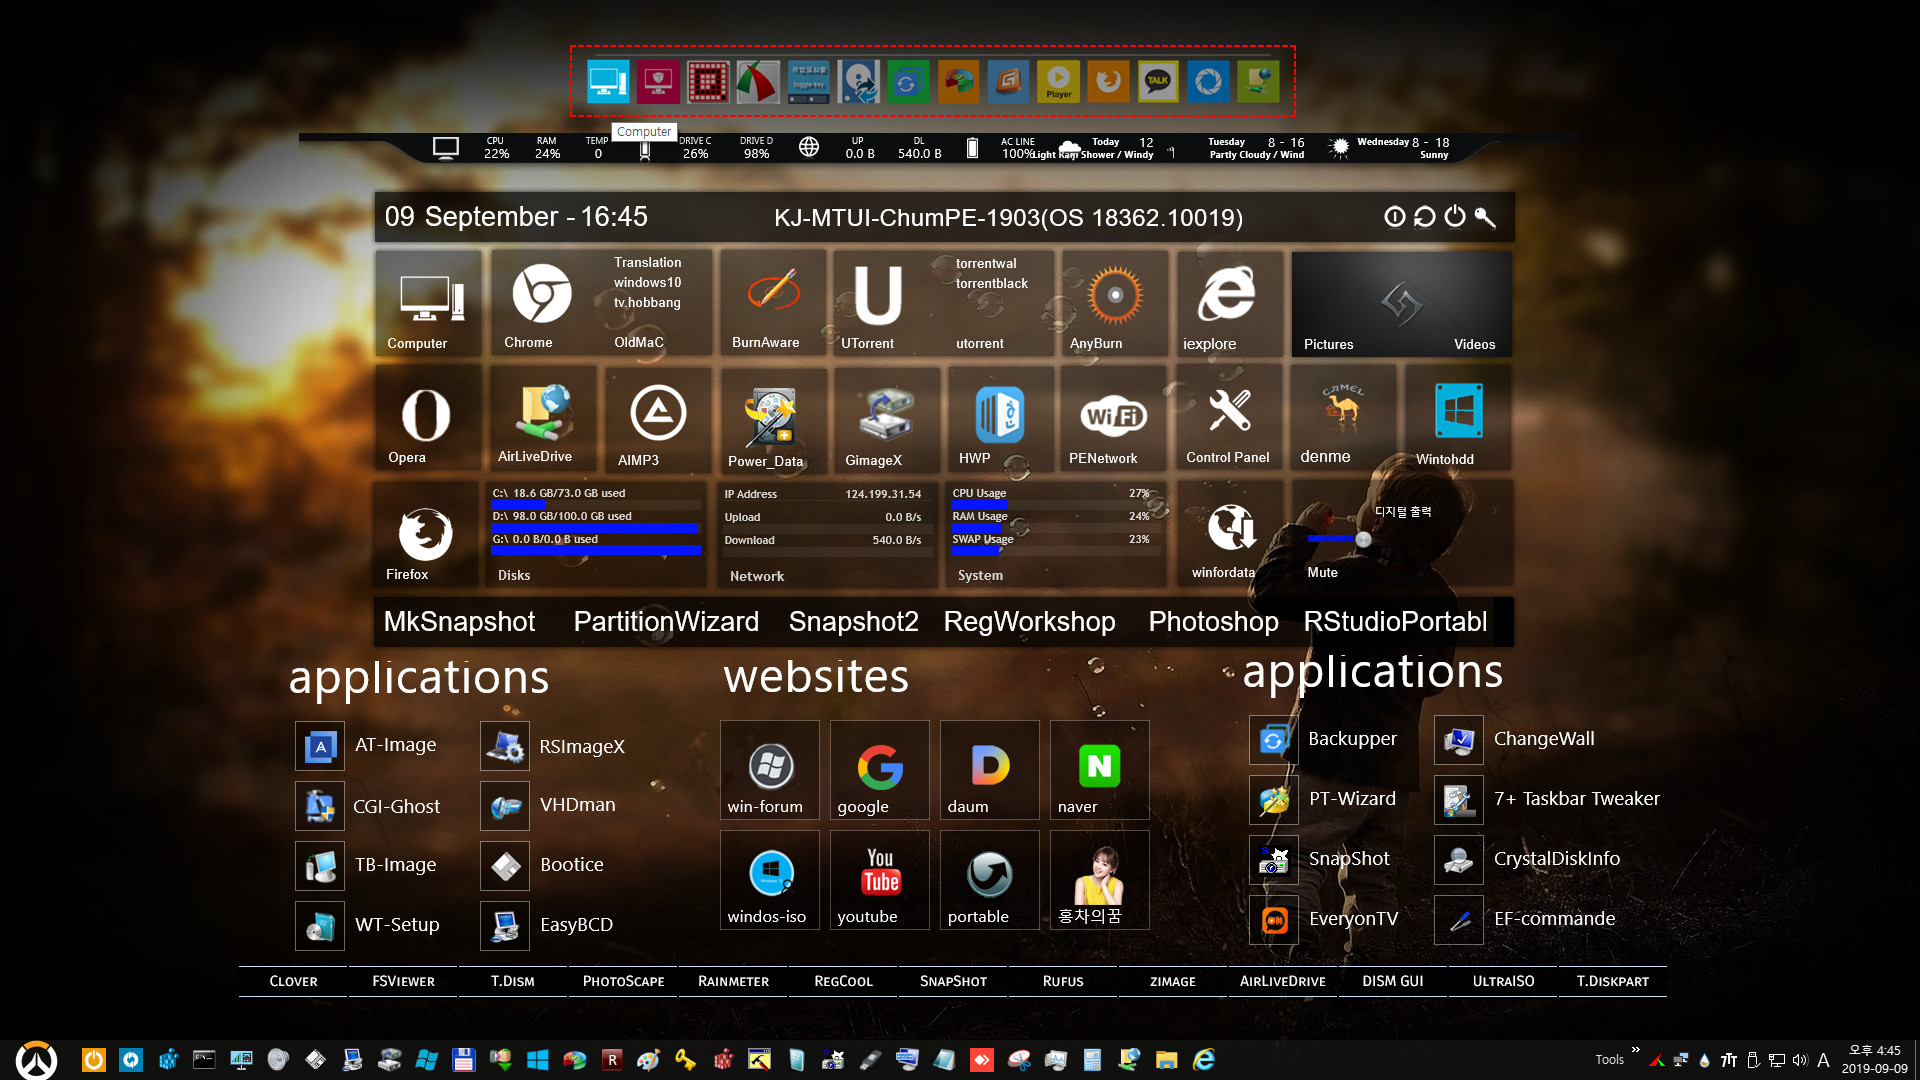Click Overwatch-logo start button on taskbar
Screen dimensions: 1920x1080
click(x=37, y=1060)
